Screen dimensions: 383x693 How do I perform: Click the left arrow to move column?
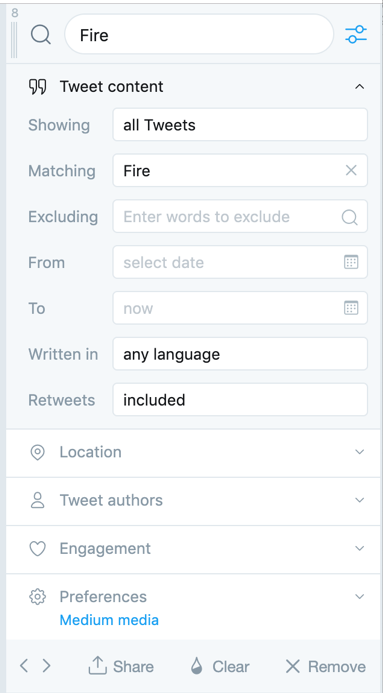[x=24, y=666]
